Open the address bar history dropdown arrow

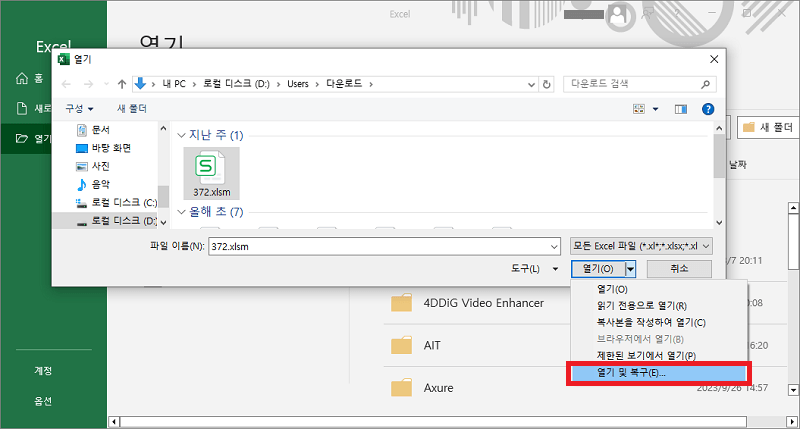point(531,84)
